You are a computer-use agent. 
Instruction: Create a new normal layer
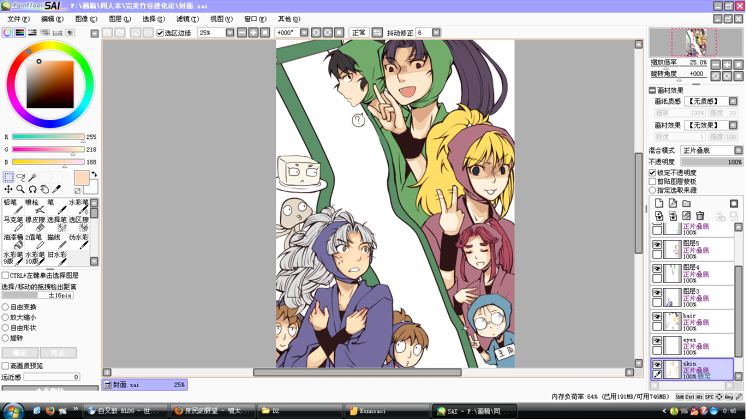pos(659,203)
